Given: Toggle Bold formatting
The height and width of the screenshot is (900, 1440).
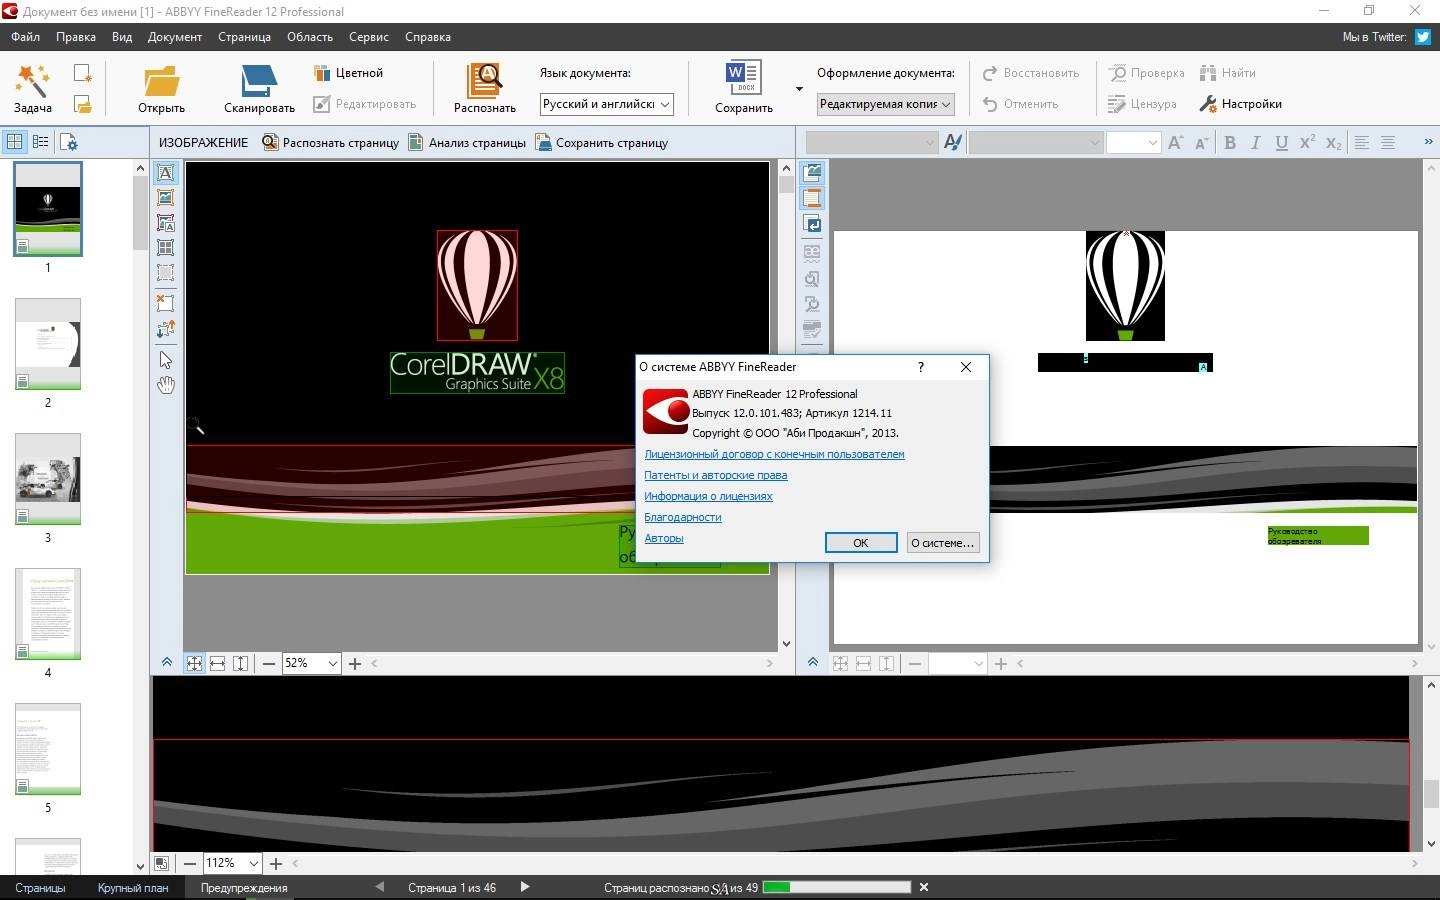Looking at the screenshot, I should click(x=1230, y=142).
